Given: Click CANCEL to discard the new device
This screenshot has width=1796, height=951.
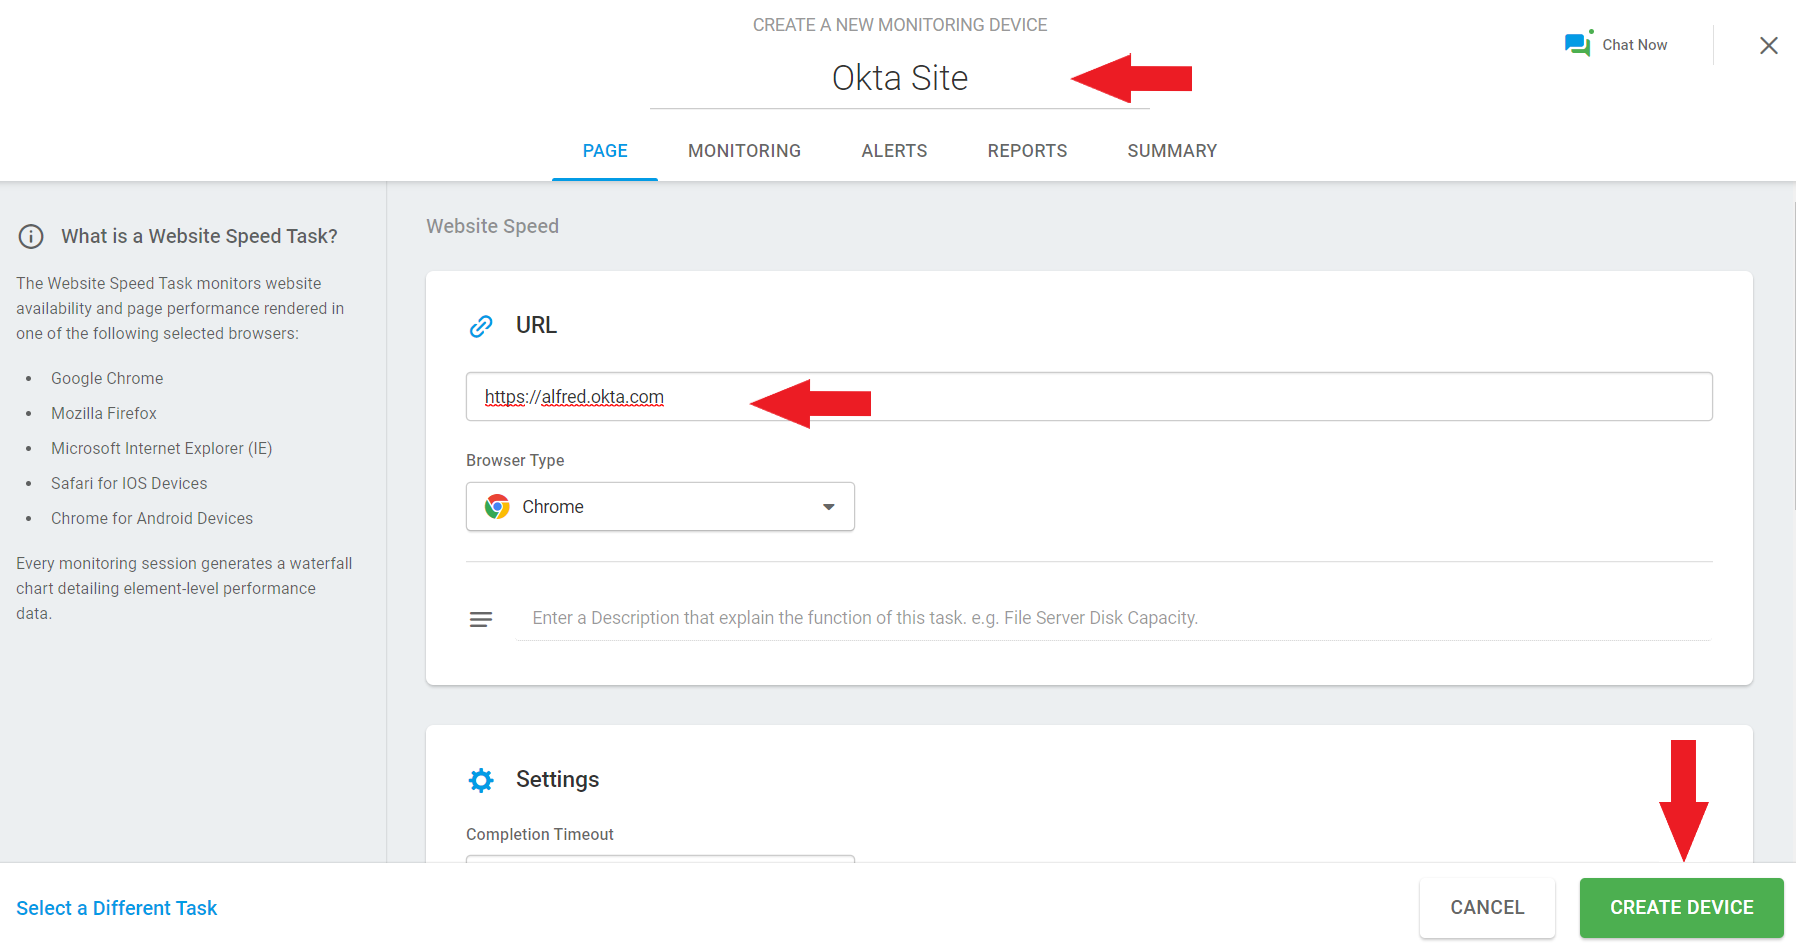Looking at the screenshot, I should tap(1487, 907).
